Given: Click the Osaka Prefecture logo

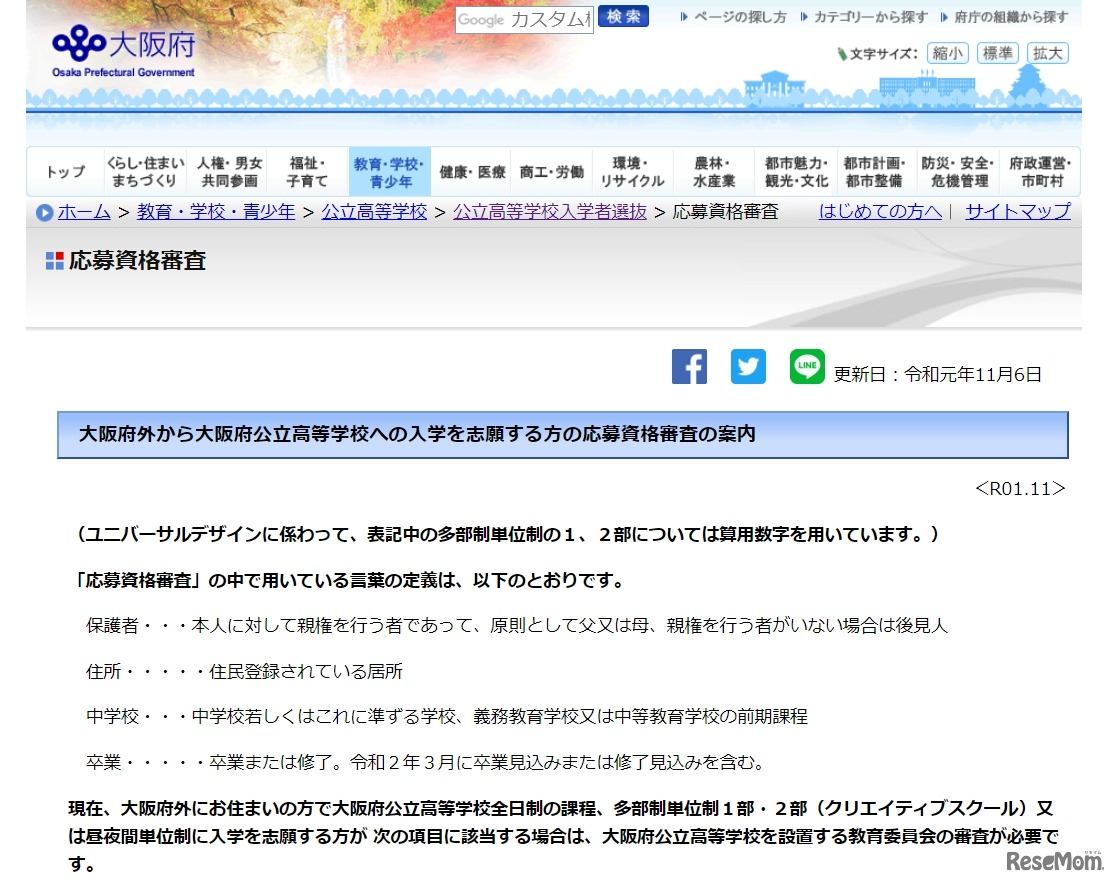Looking at the screenshot, I should coord(123,51).
